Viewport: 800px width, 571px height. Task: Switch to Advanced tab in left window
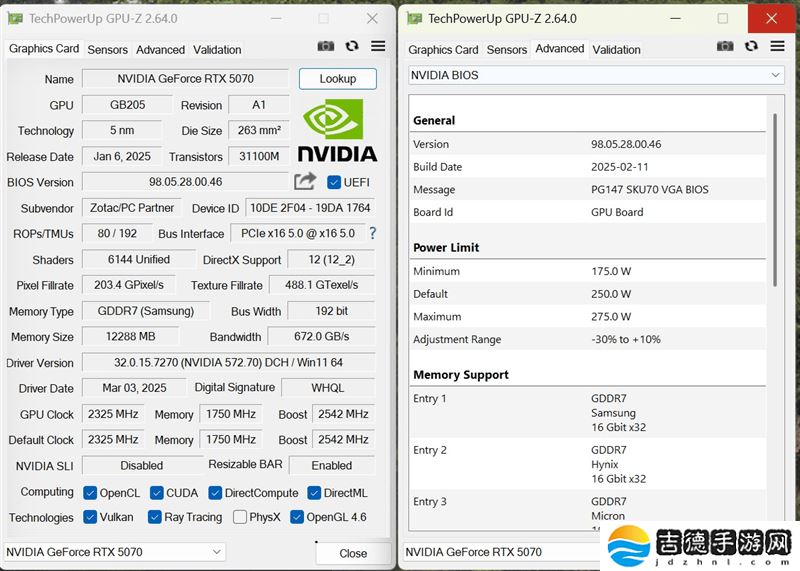160,50
